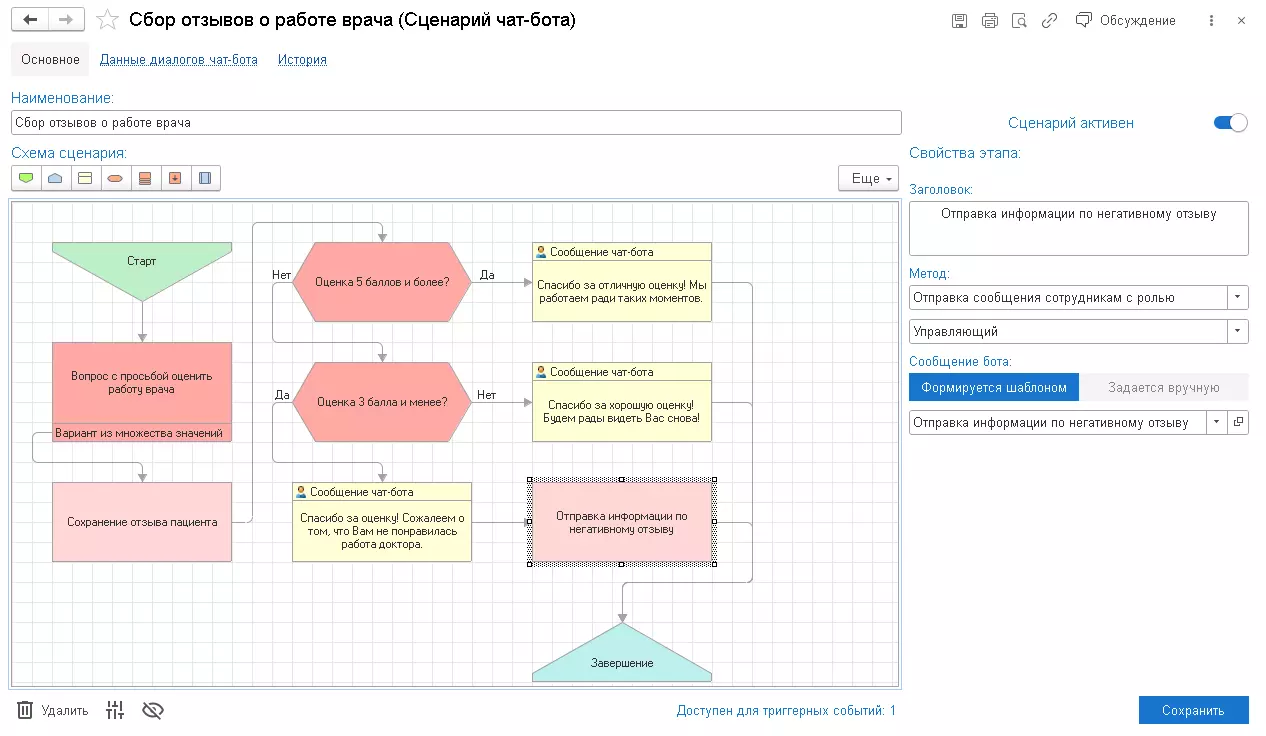Click the print icon in the header
The image size is (1266, 736).
pos(989,21)
